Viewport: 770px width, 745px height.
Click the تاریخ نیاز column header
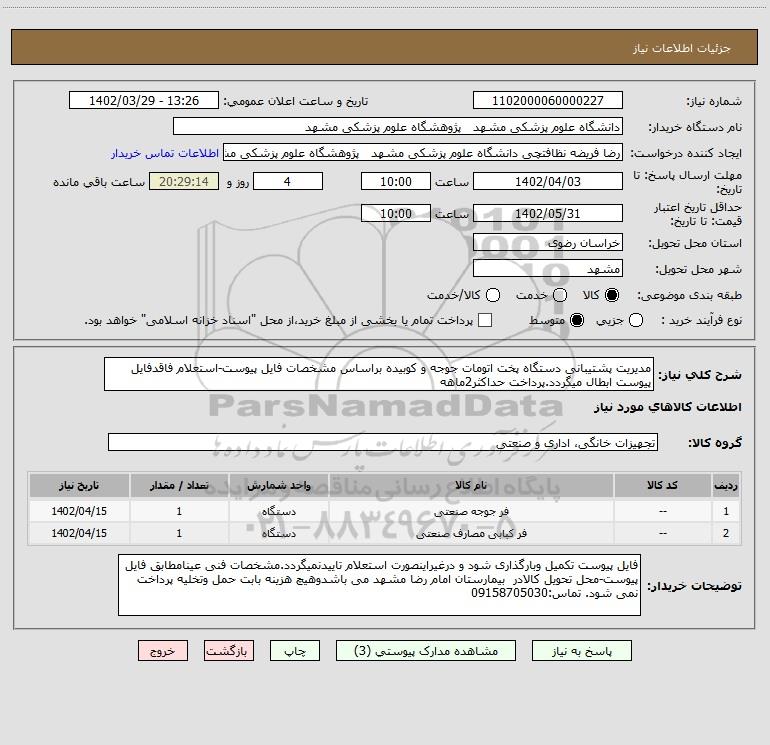pyautogui.click(x=79, y=485)
